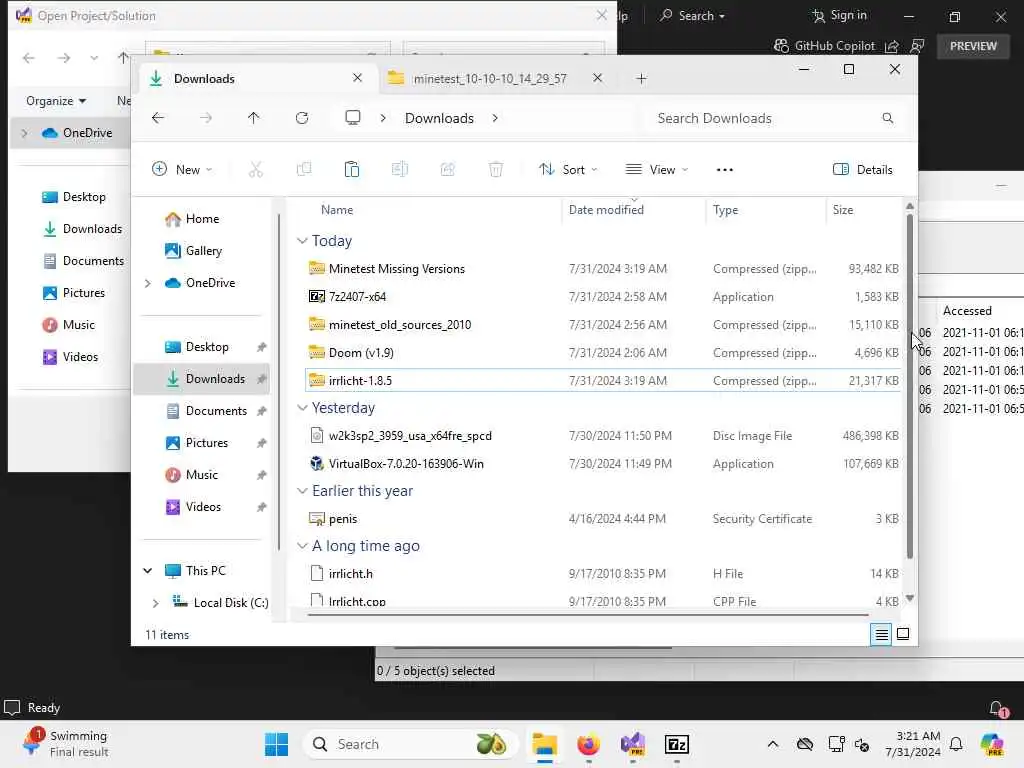Open Gallery in navigation pane
1024x768 pixels.
pyautogui.click(x=204, y=251)
